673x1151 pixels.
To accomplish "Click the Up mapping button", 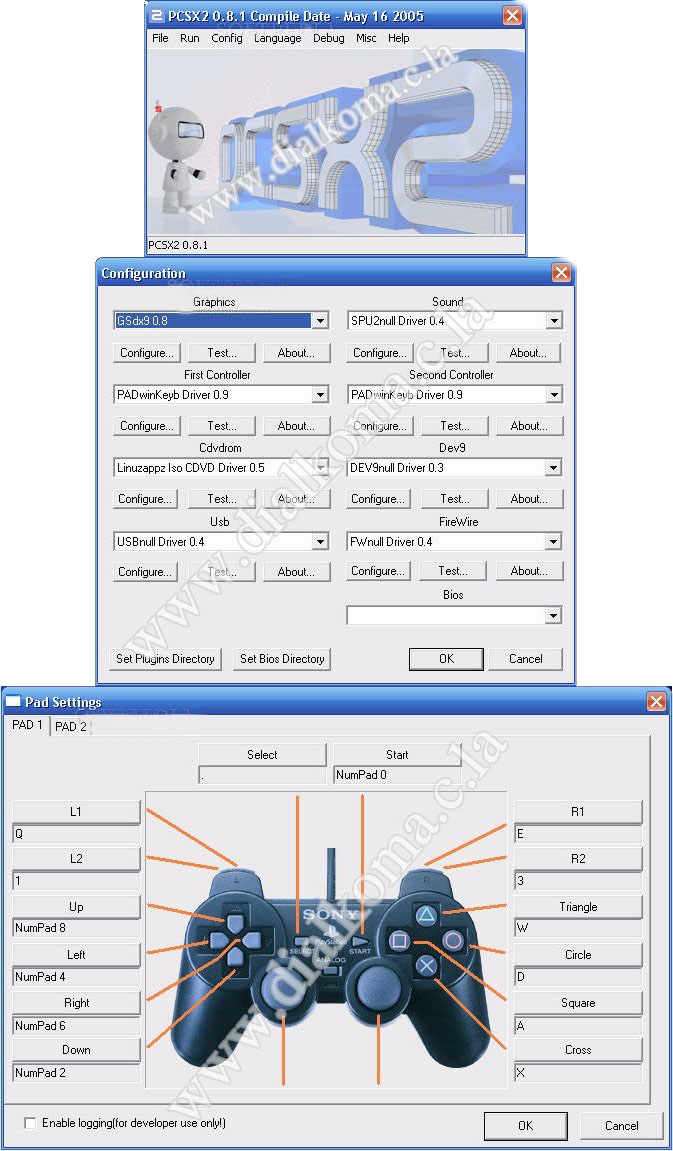I will [x=76, y=907].
